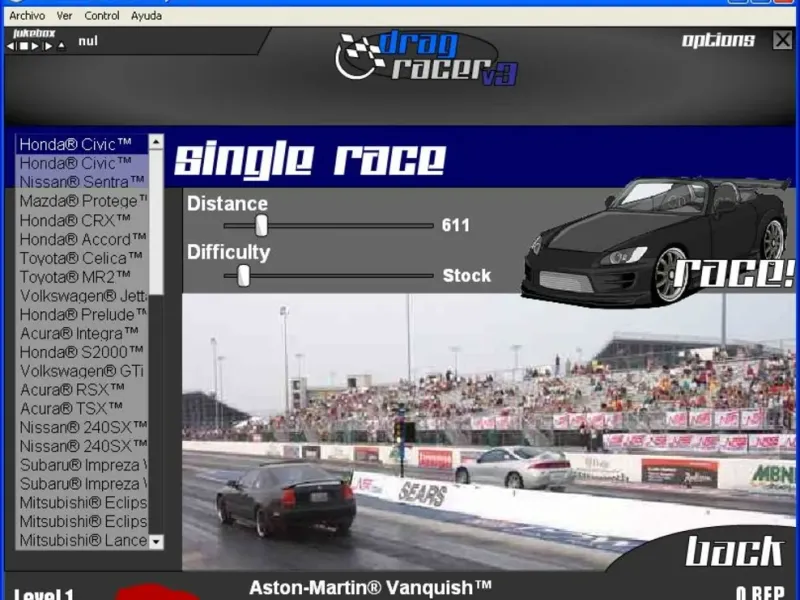Play the jukebox music

tap(35, 46)
